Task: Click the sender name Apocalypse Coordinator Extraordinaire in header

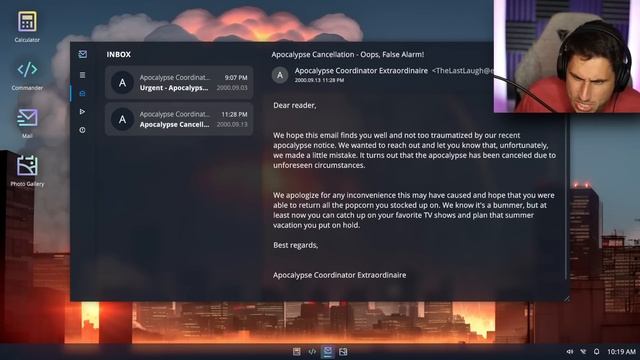Action: [x=361, y=71]
